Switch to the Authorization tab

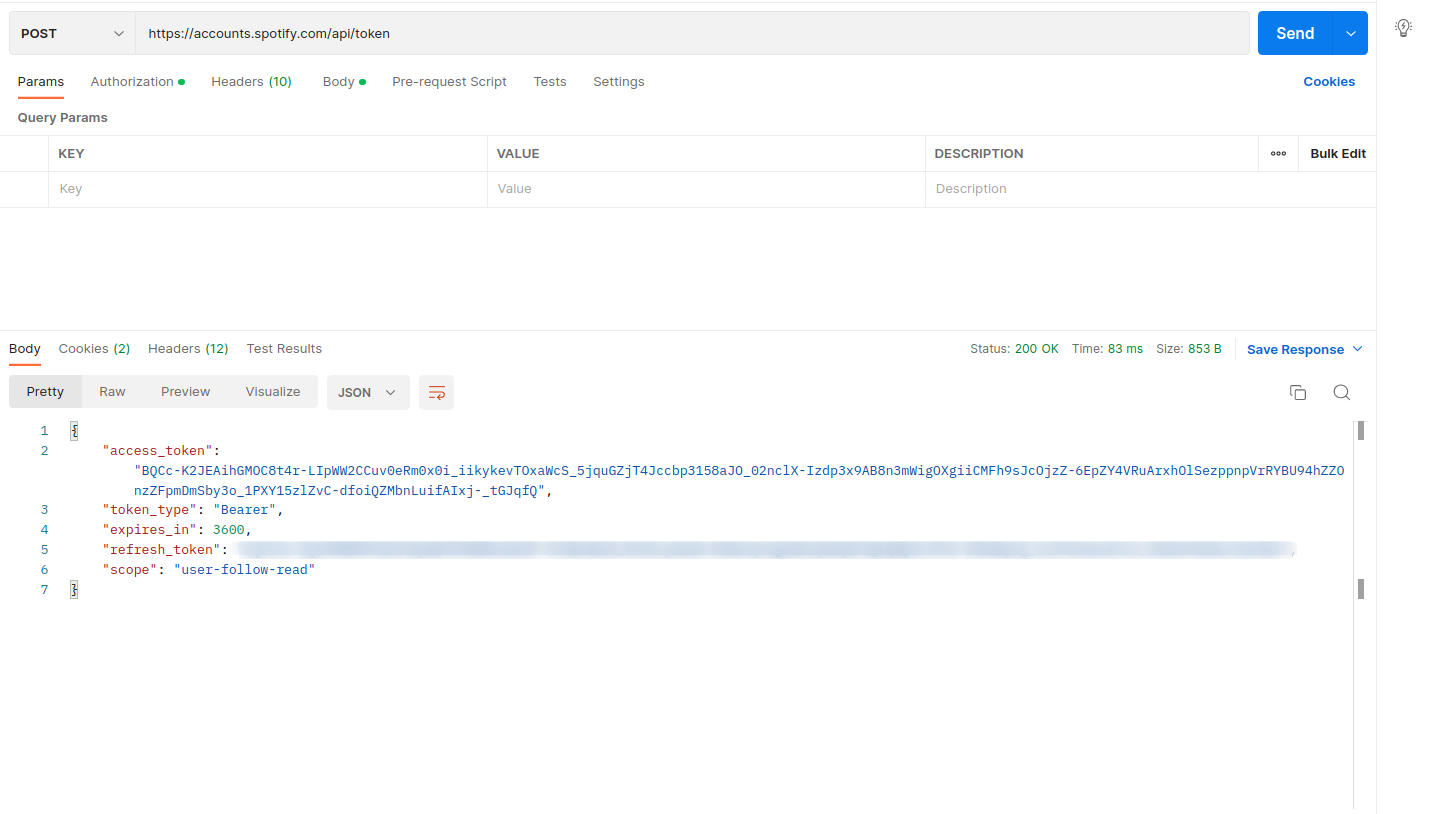[131, 81]
